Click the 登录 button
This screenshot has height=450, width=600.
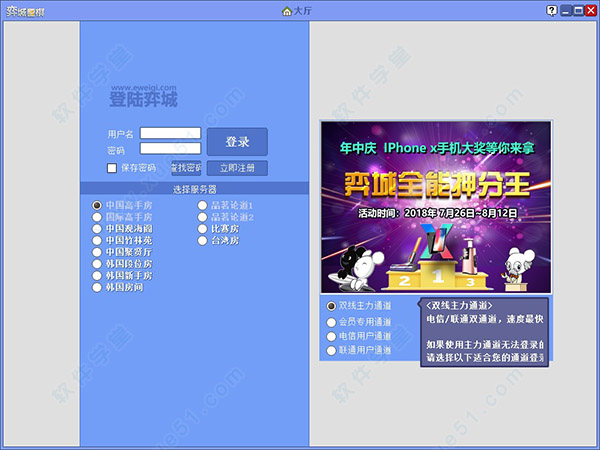coord(237,142)
